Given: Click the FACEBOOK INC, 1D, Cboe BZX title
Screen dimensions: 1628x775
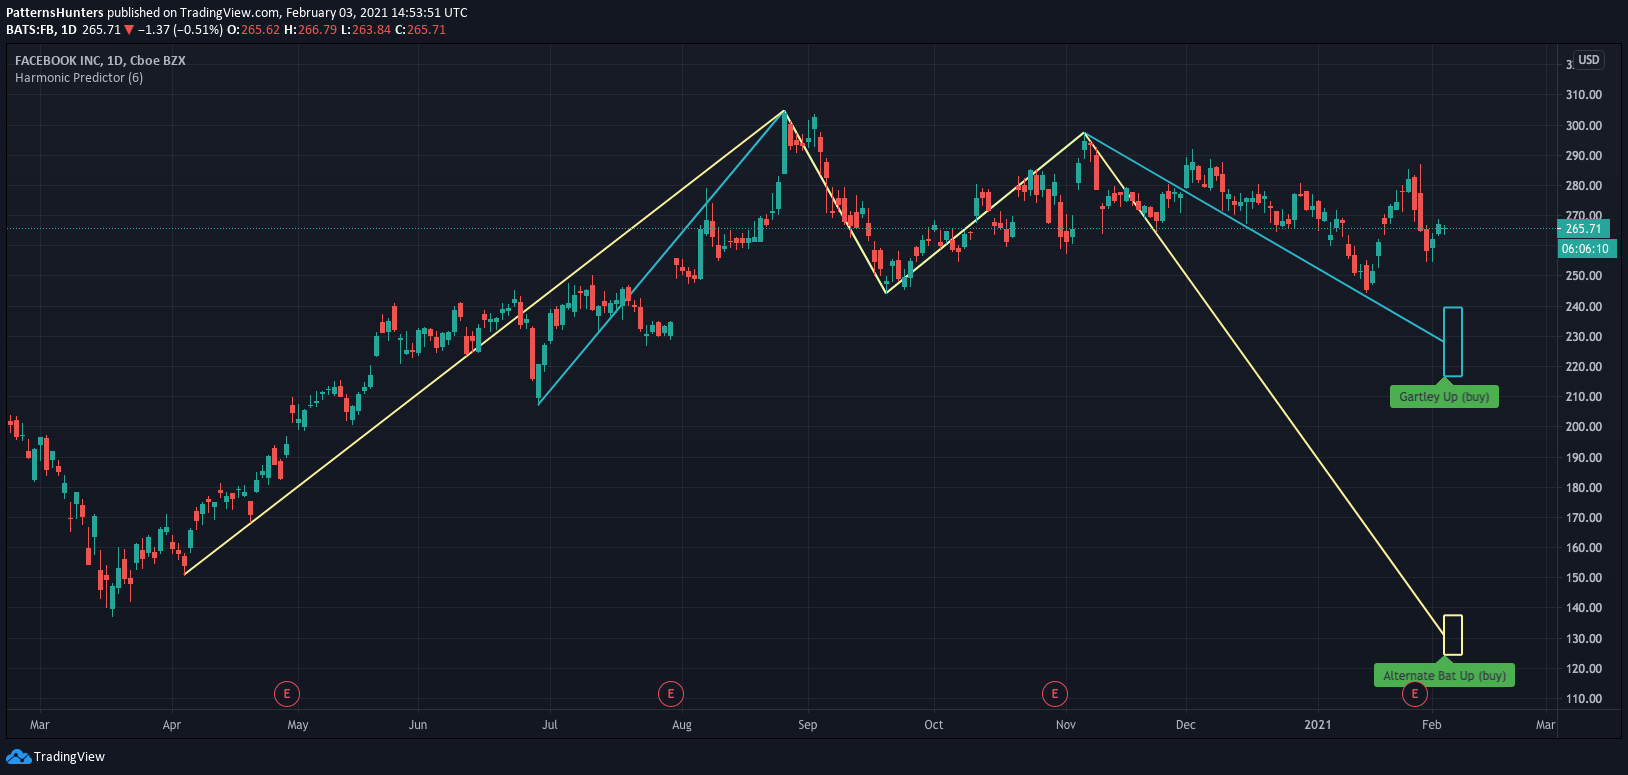Looking at the screenshot, I should 100,60.
